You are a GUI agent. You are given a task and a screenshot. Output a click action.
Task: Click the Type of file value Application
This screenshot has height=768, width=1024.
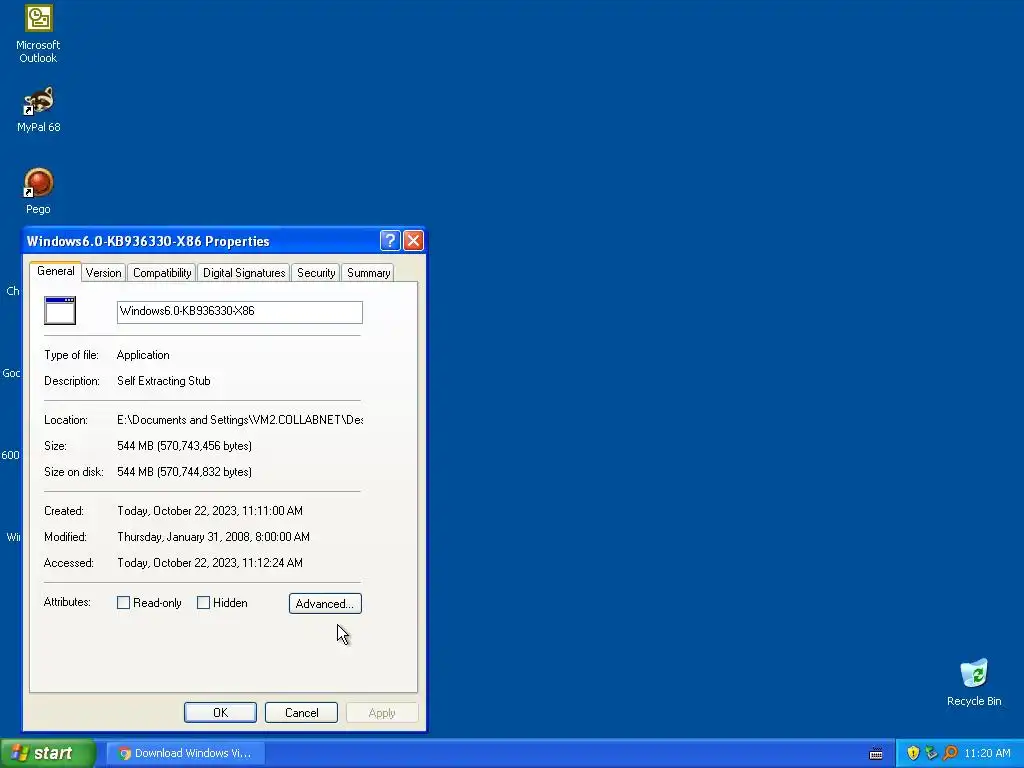tap(143, 355)
